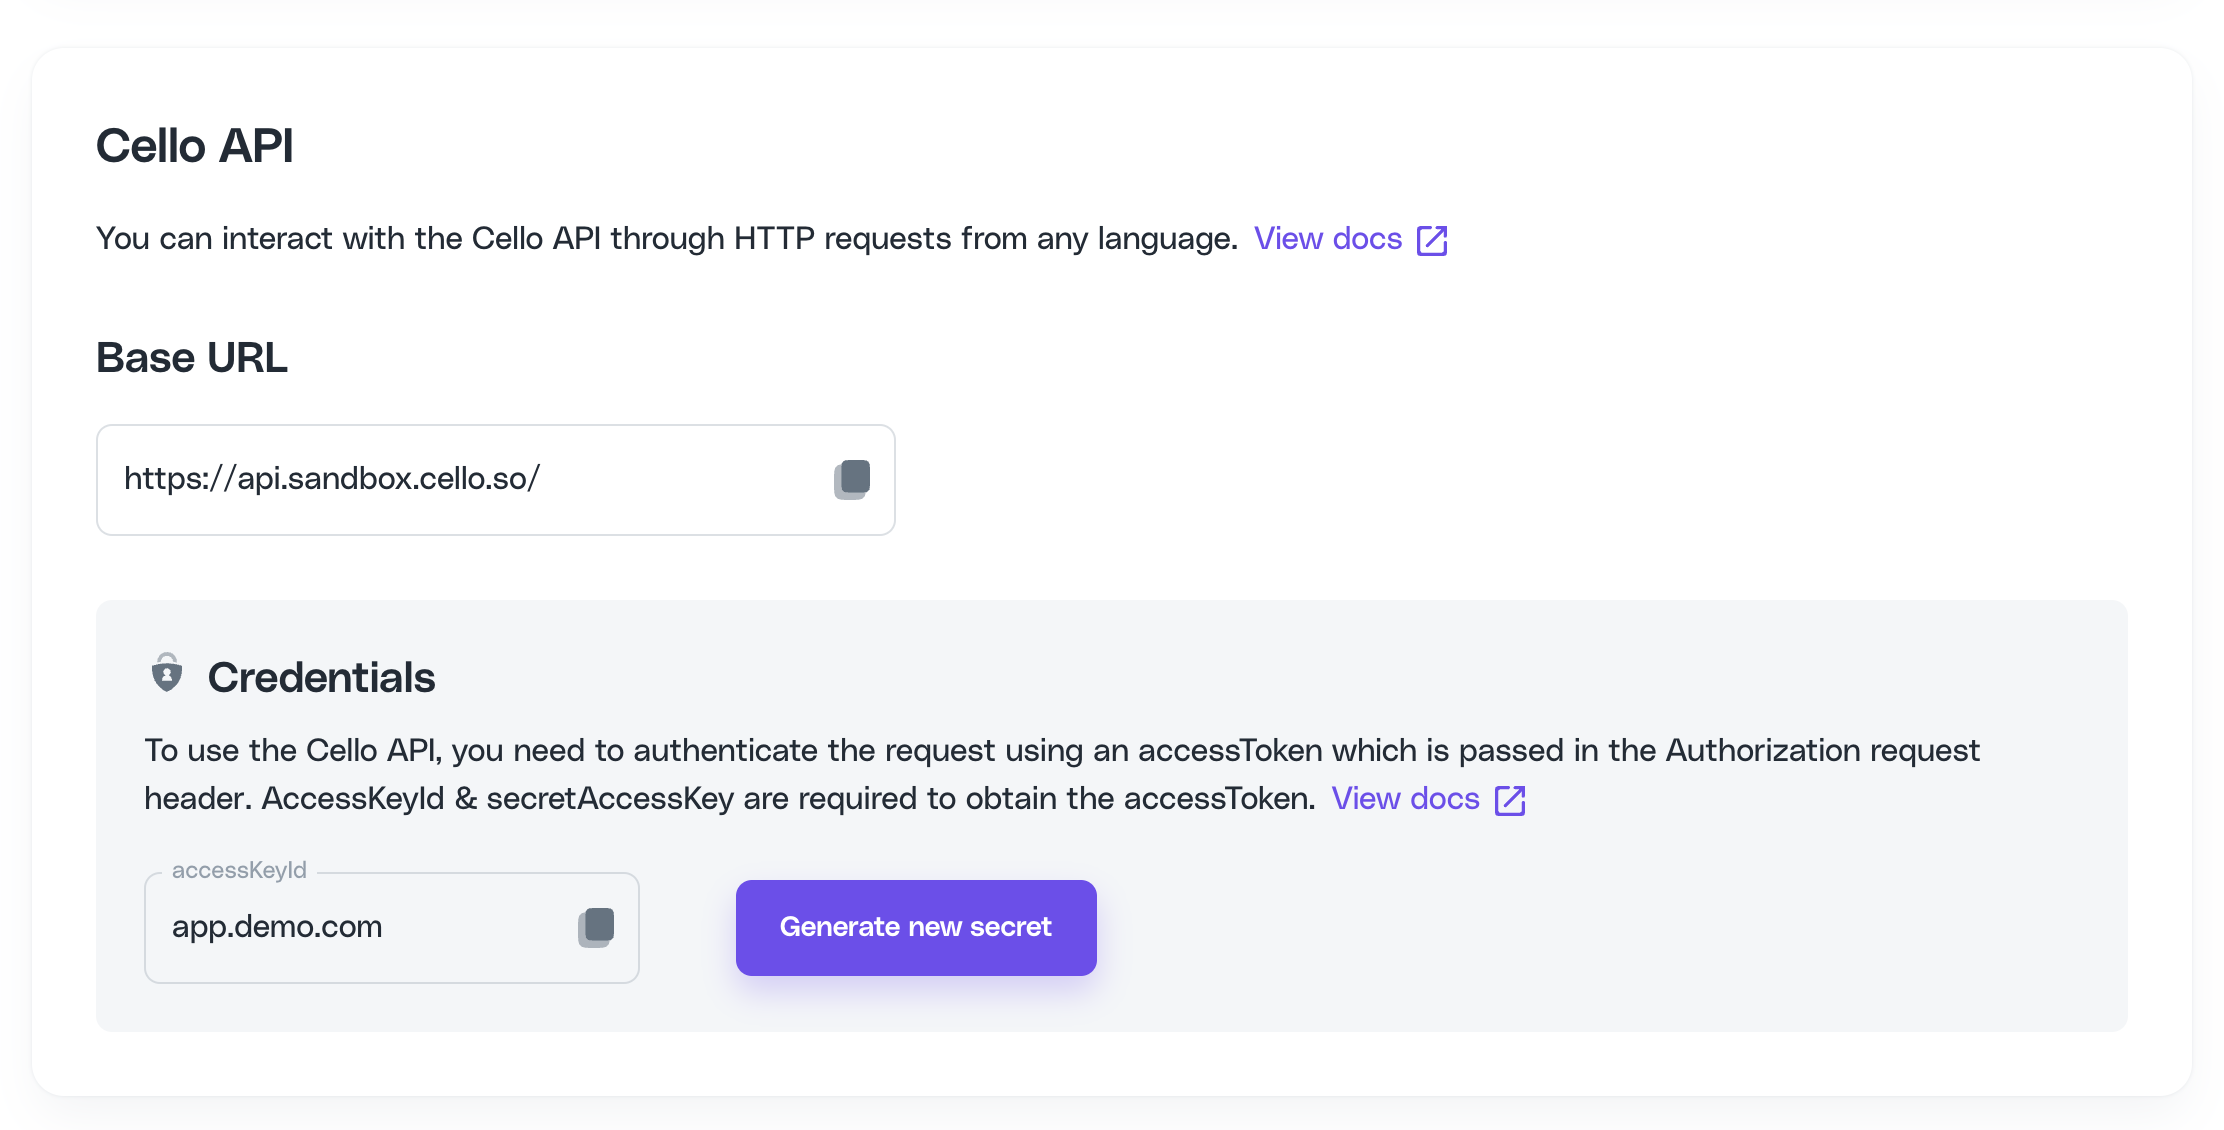Screen dimensions: 2224x1130
Task: Click the Credentials shield lock icon
Action: pyautogui.click(x=167, y=673)
